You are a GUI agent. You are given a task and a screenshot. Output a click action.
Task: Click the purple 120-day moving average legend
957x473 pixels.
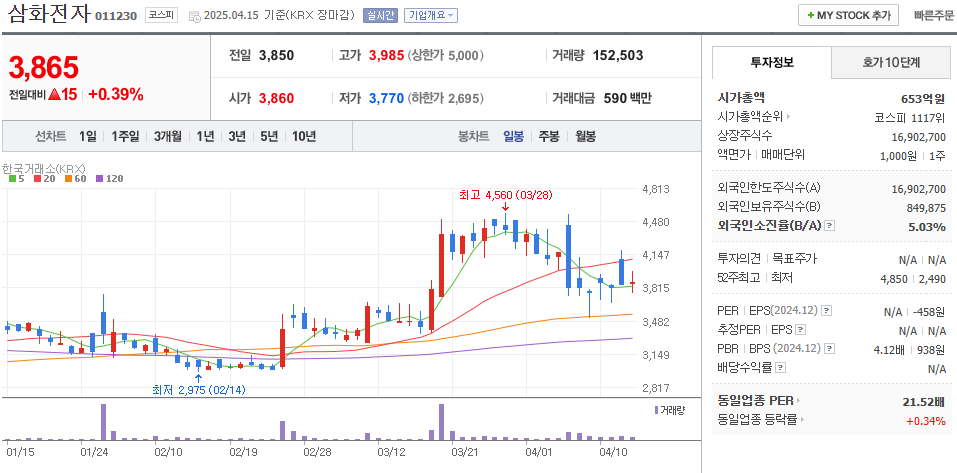tap(110, 179)
